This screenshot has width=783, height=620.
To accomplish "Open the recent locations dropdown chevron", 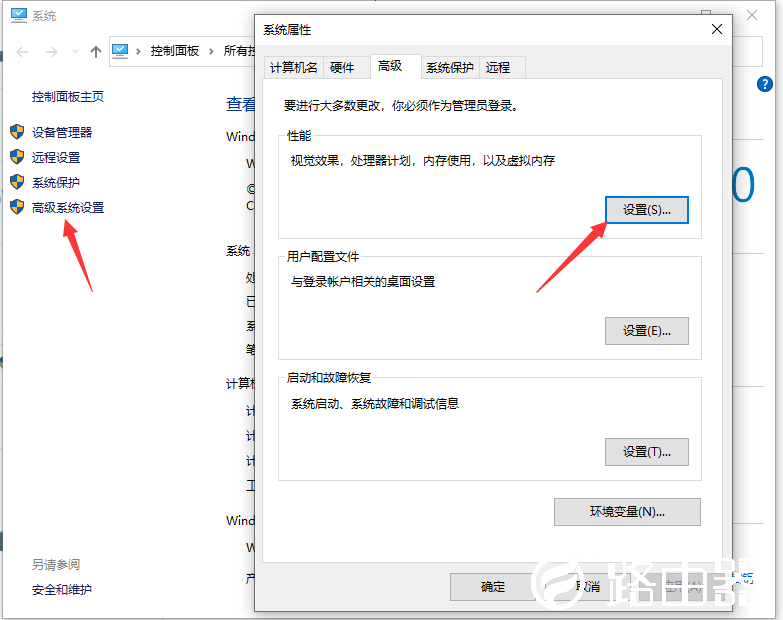I will [x=75, y=51].
